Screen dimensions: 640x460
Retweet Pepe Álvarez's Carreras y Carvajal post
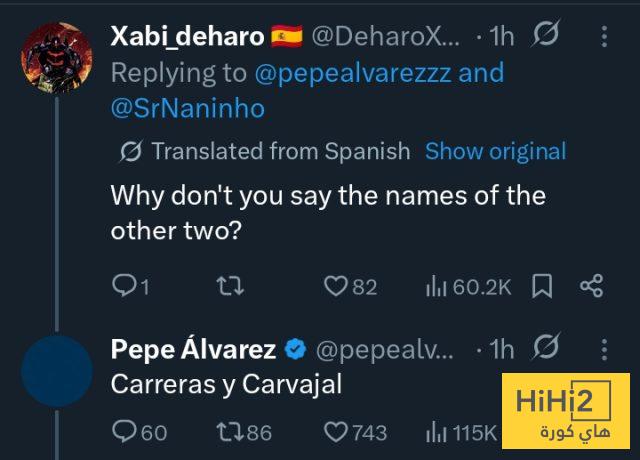click(229, 432)
